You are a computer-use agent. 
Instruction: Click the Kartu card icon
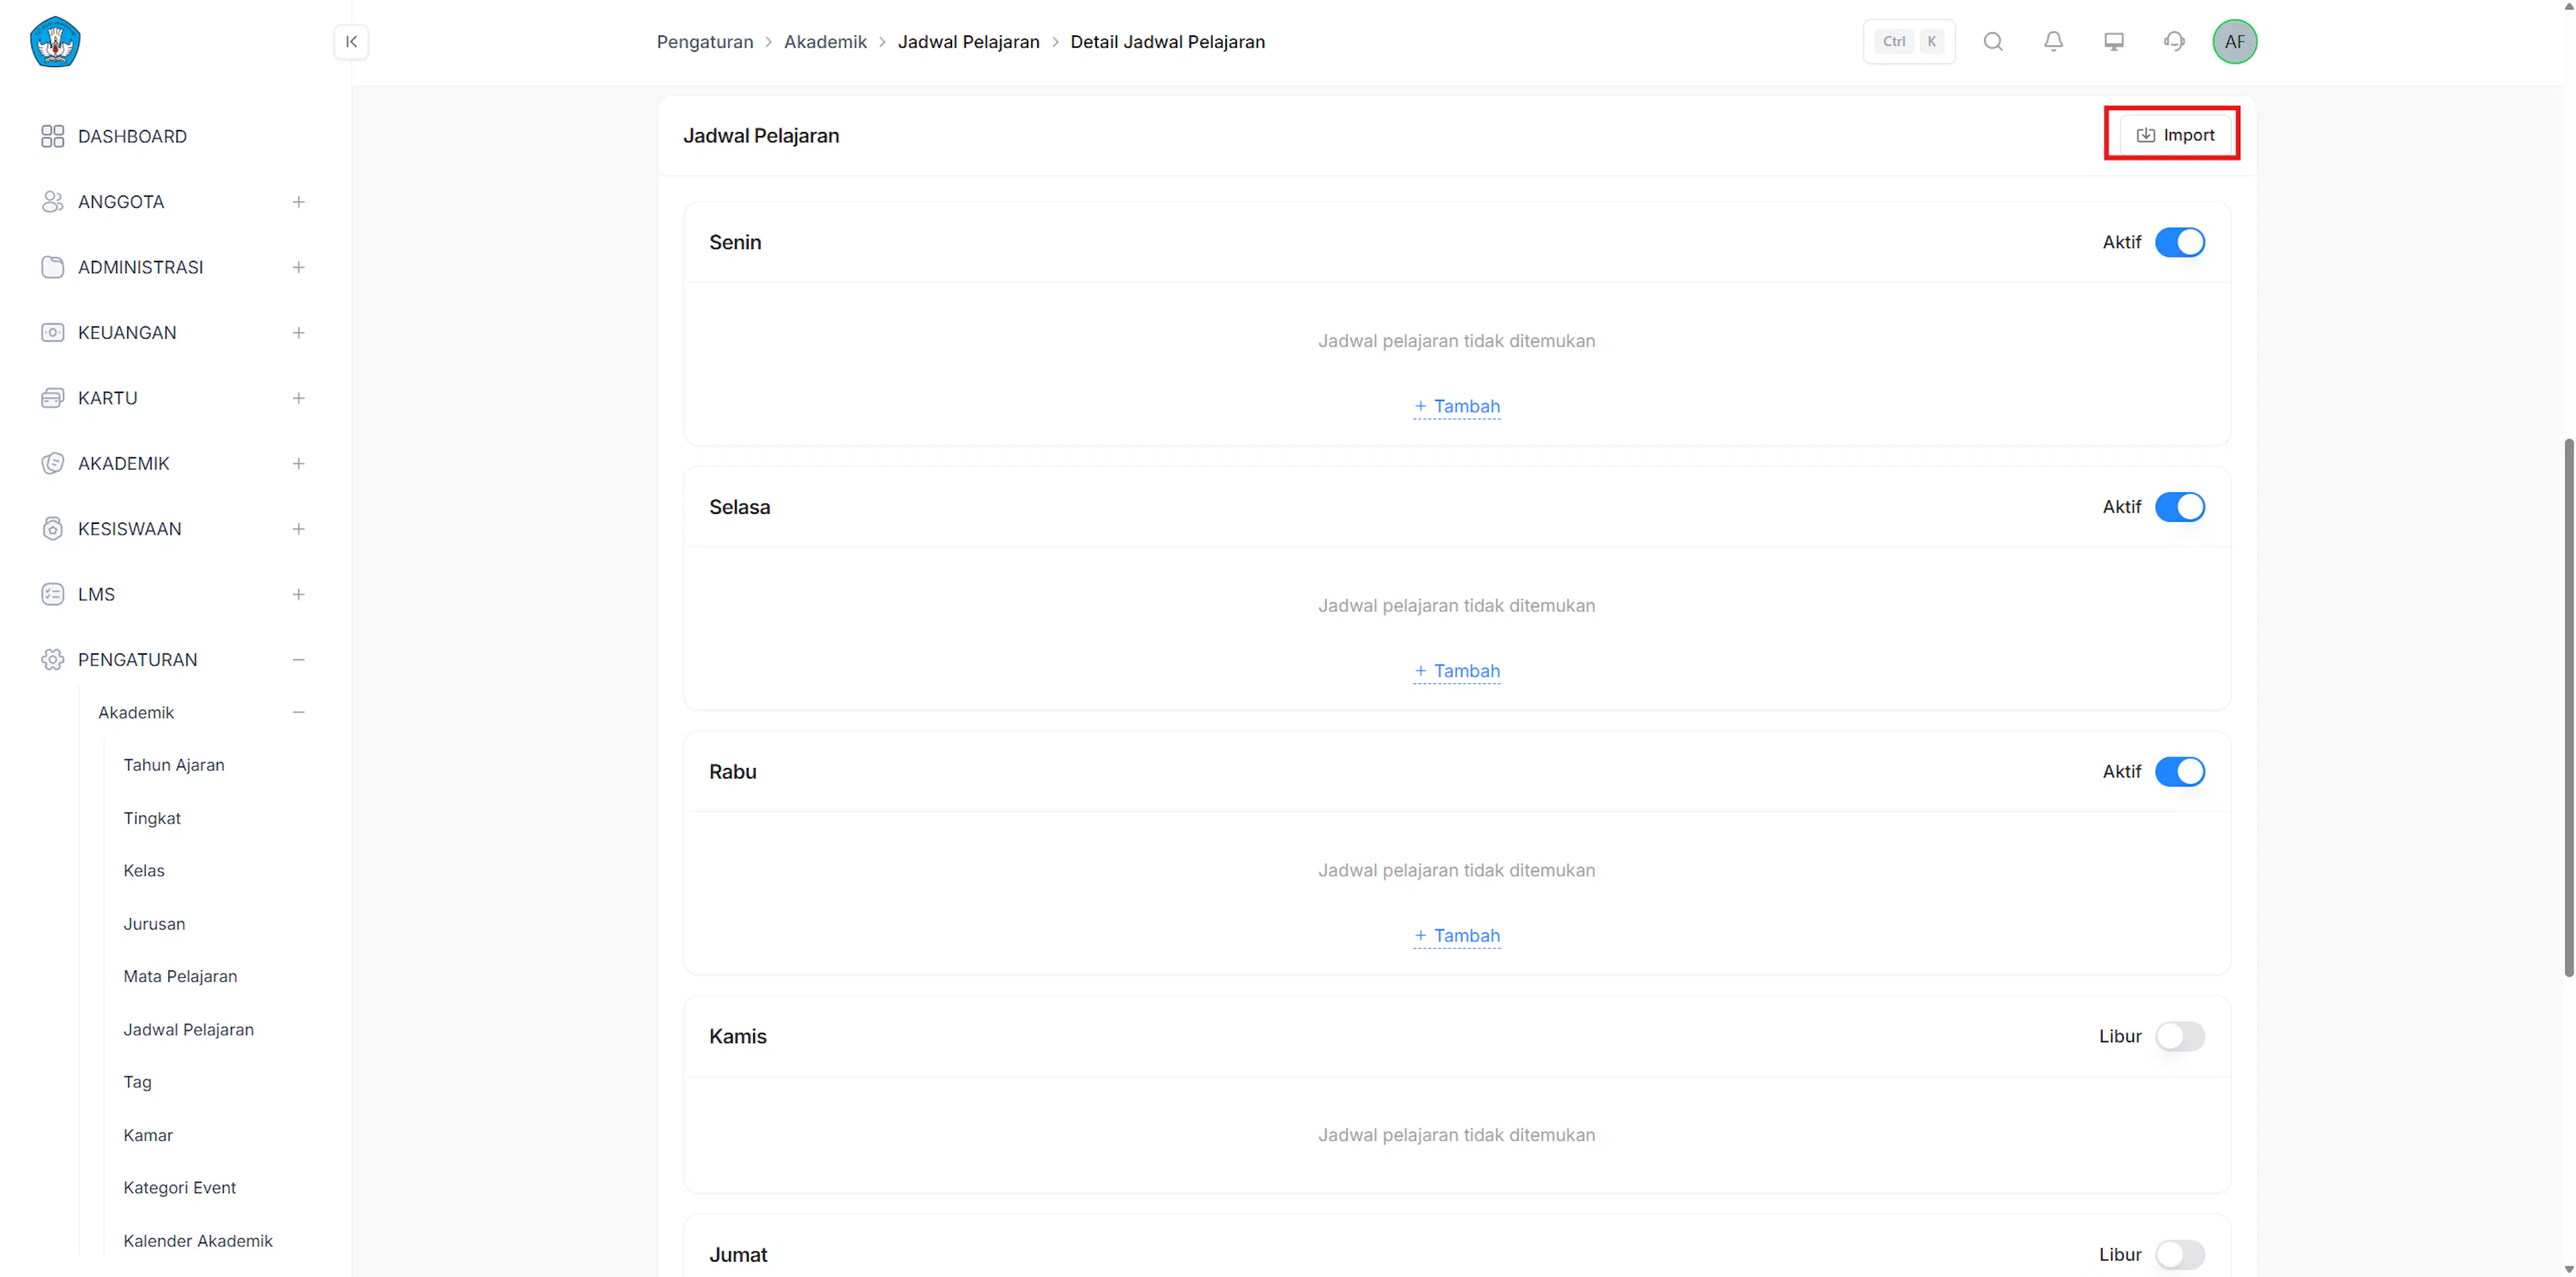pyautogui.click(x=53, y=398)
